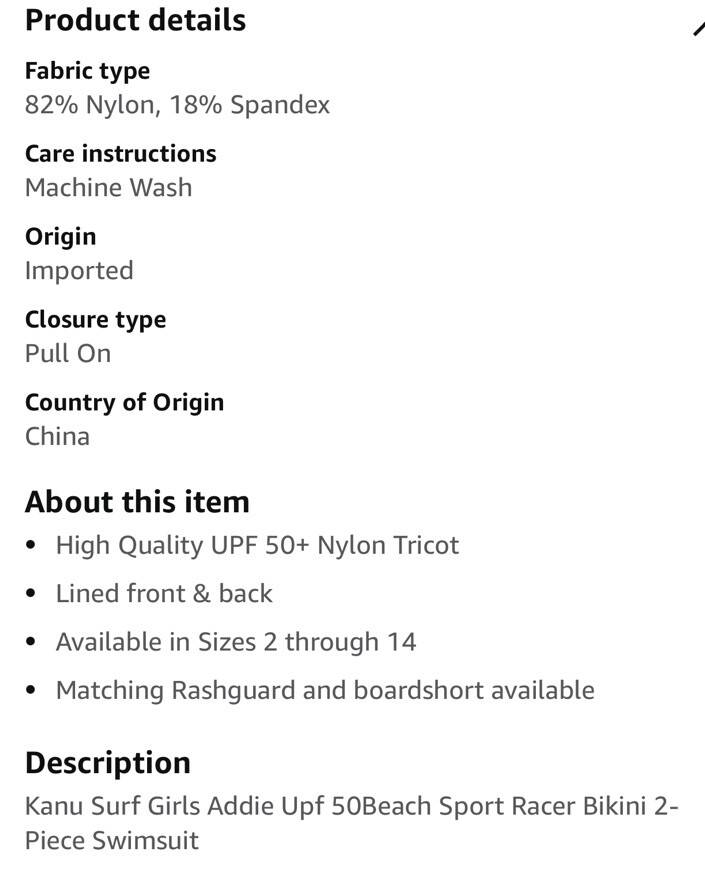Screen dimensions: 705x871
Task: Tap the About this item heading
Action: [x=137, y=502]
